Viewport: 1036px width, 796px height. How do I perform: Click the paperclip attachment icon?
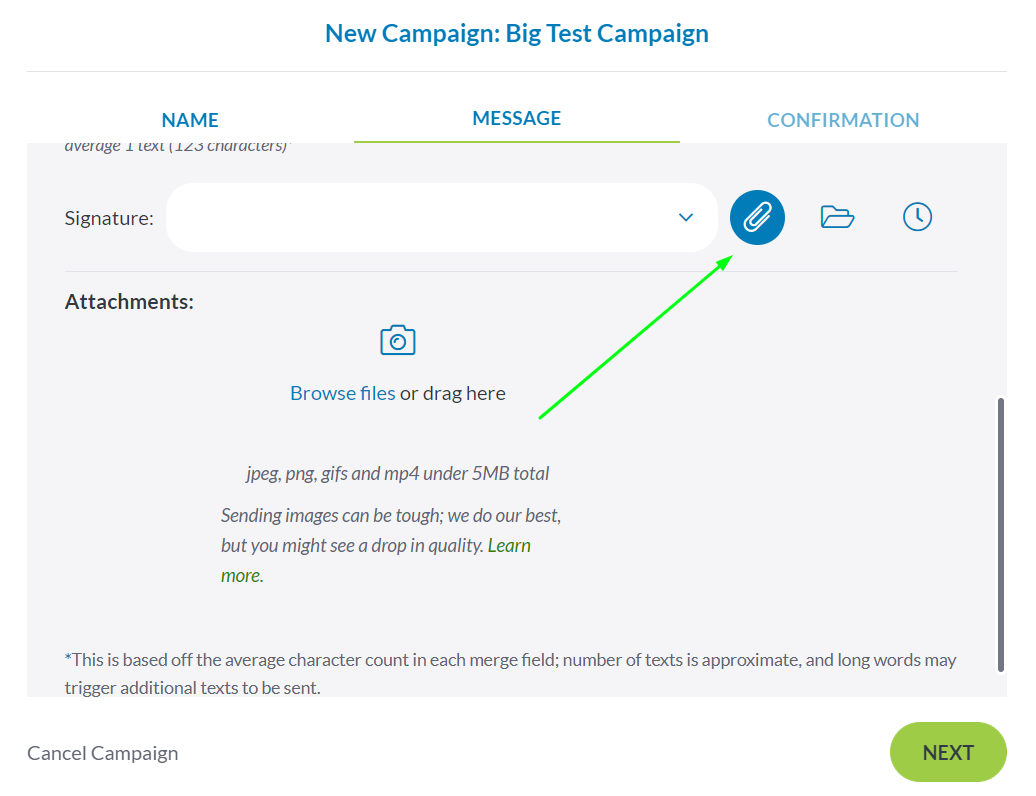click(757, 217)
